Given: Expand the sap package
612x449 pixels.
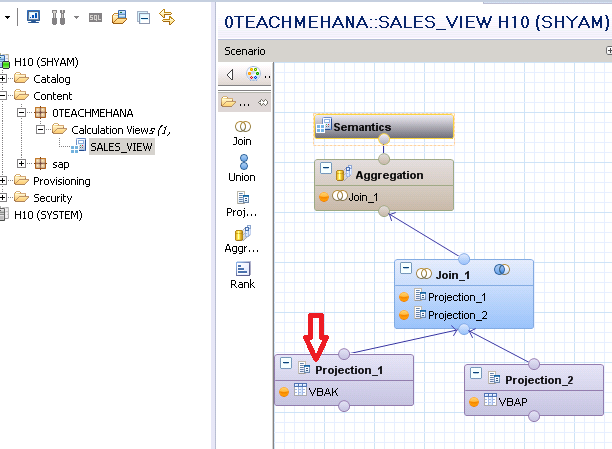Looking at the screenshot, I should [21, 163].
